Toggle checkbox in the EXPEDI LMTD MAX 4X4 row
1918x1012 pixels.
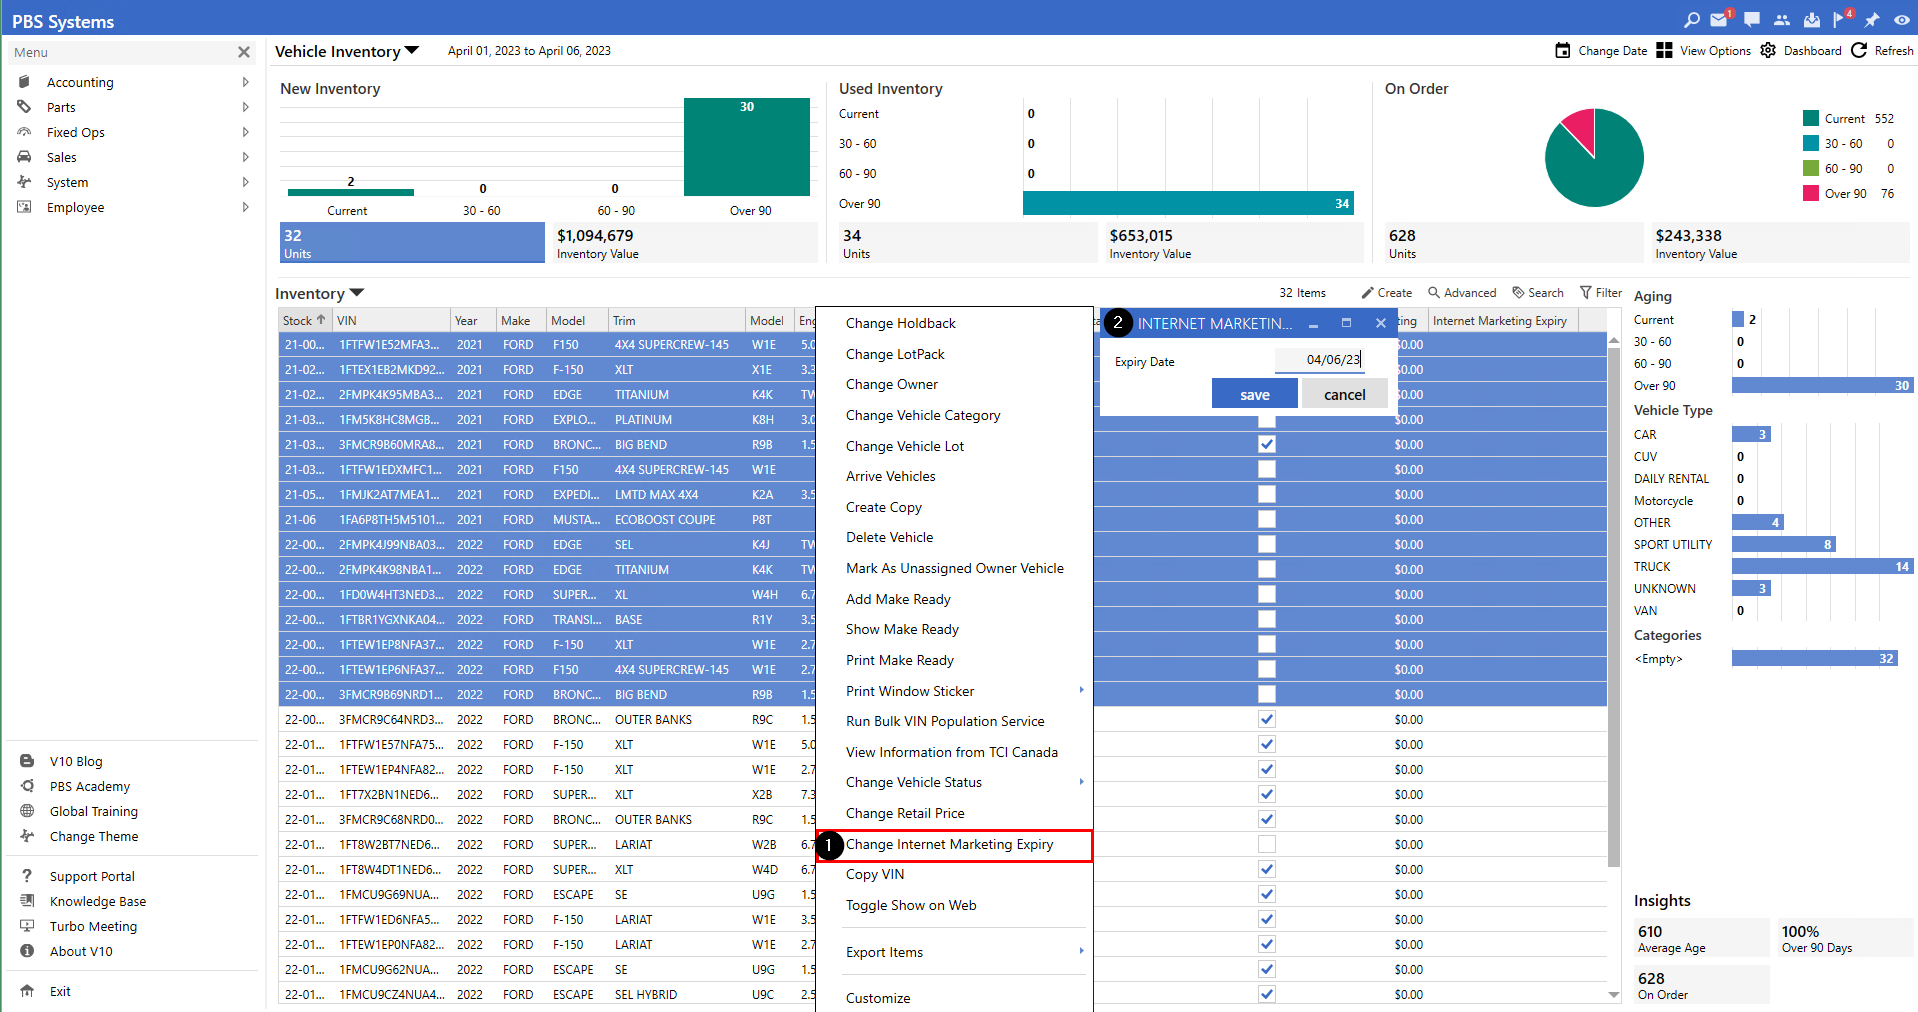pyautogui.click(x=1267, y=494)
